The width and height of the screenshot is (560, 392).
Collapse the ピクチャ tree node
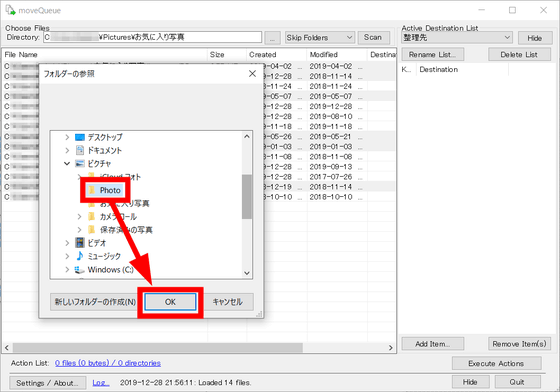(67, 164)
